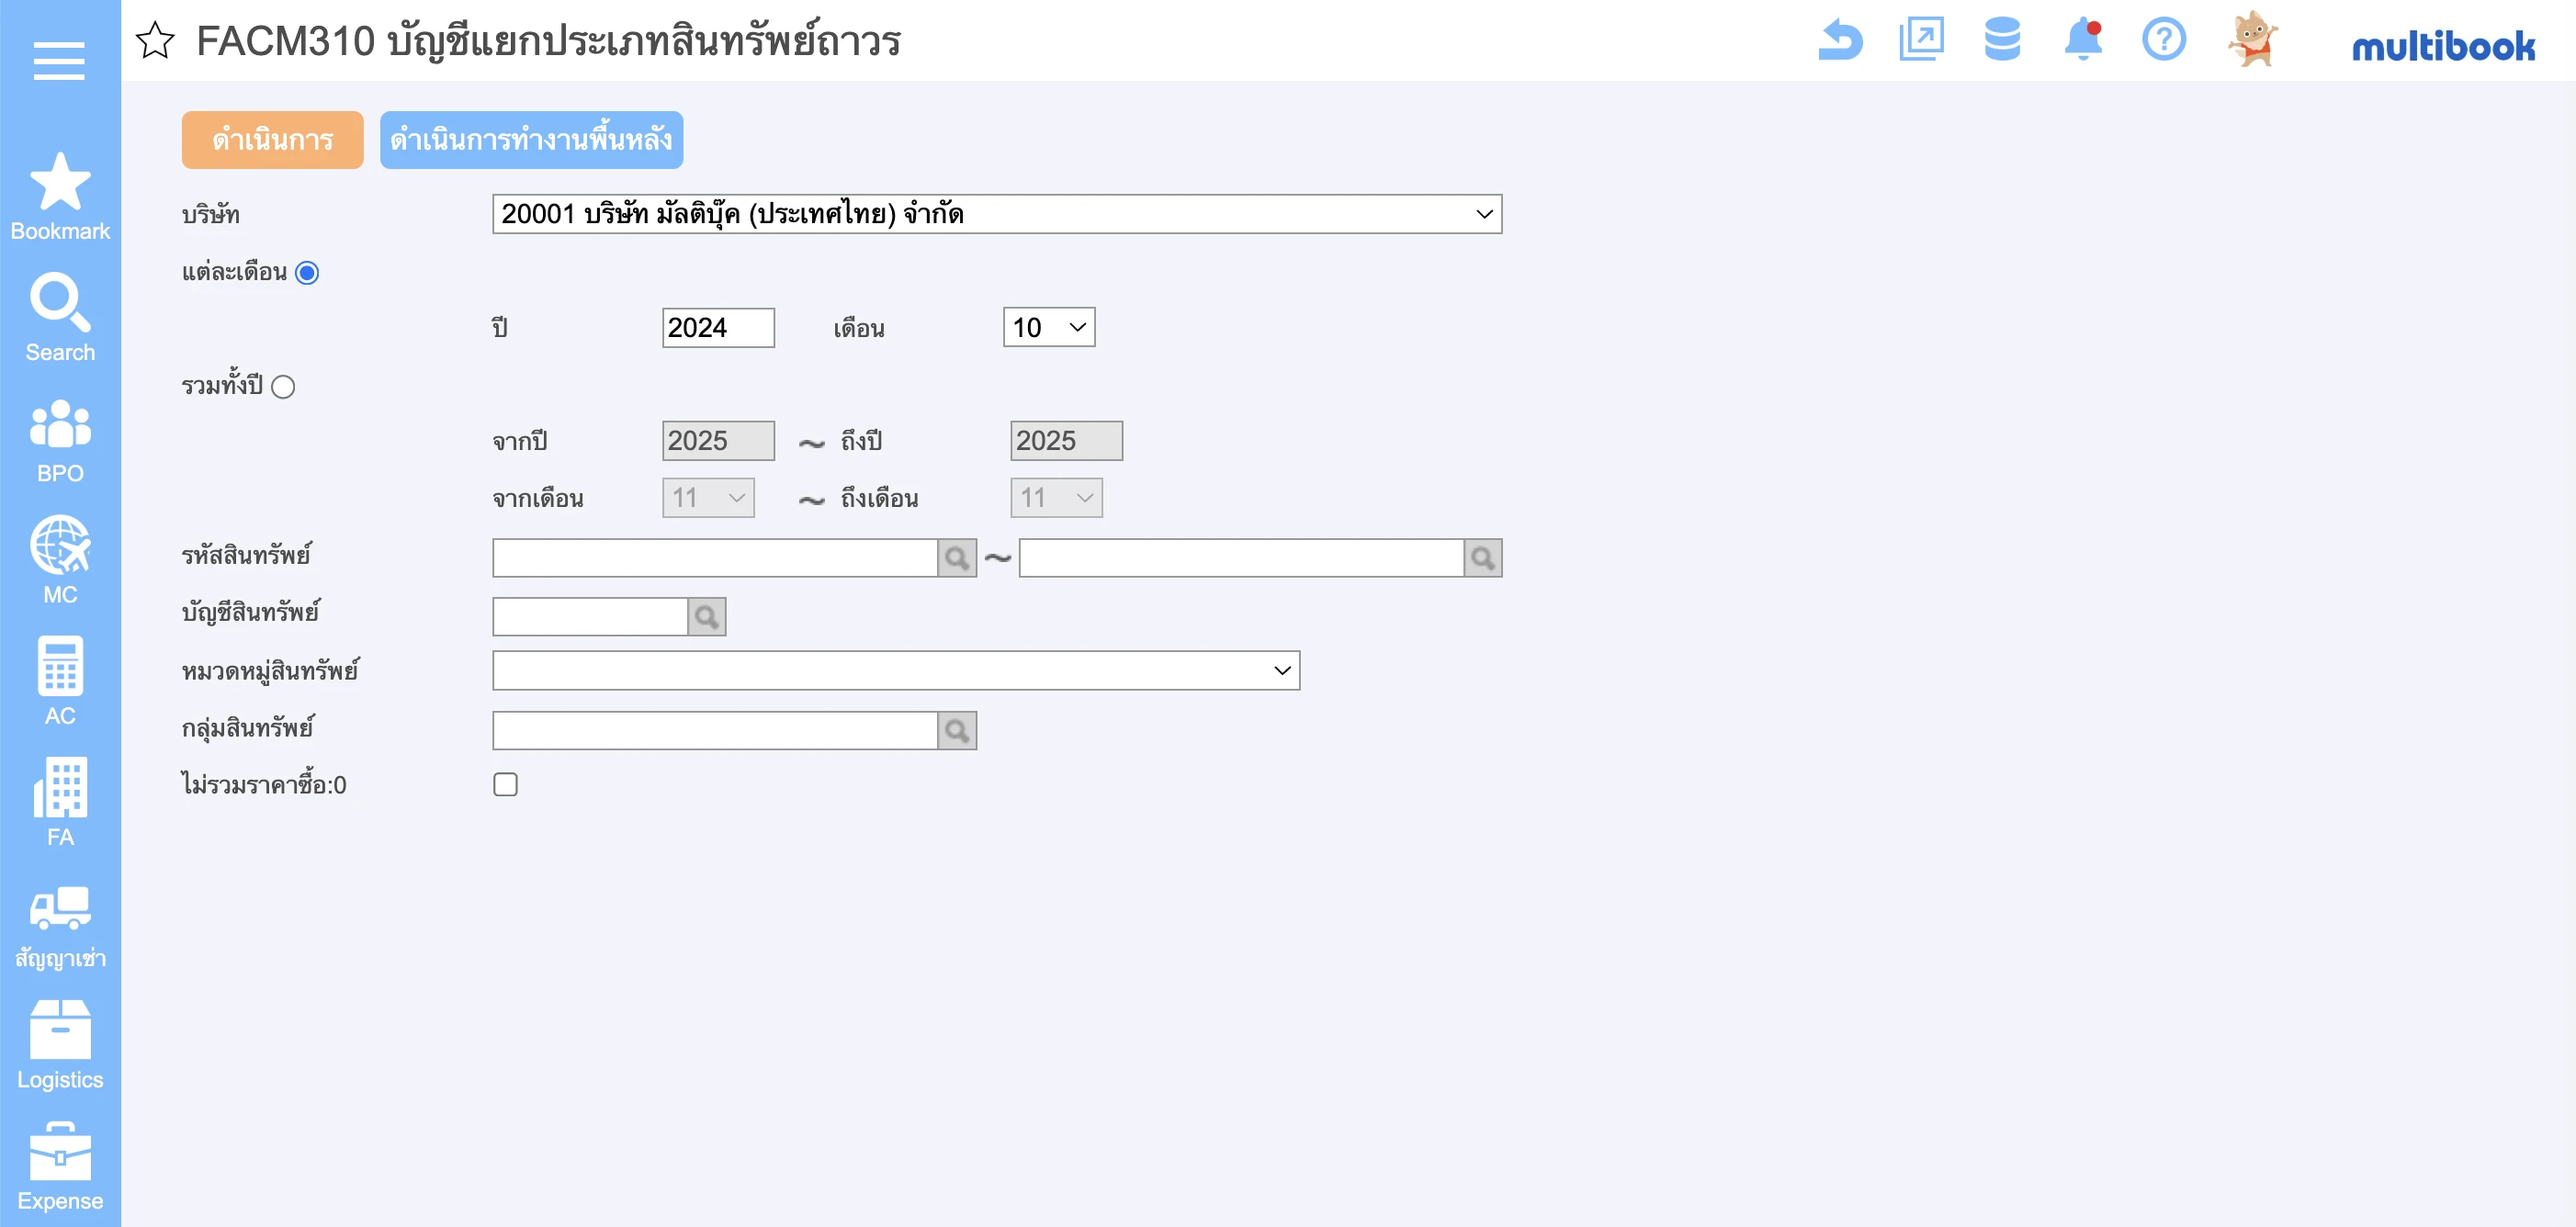This screenshot has width=2576, height=1227.
Task: Click the lookup icon for บัญชีสินทรัพย์
Action: [707, 617]
